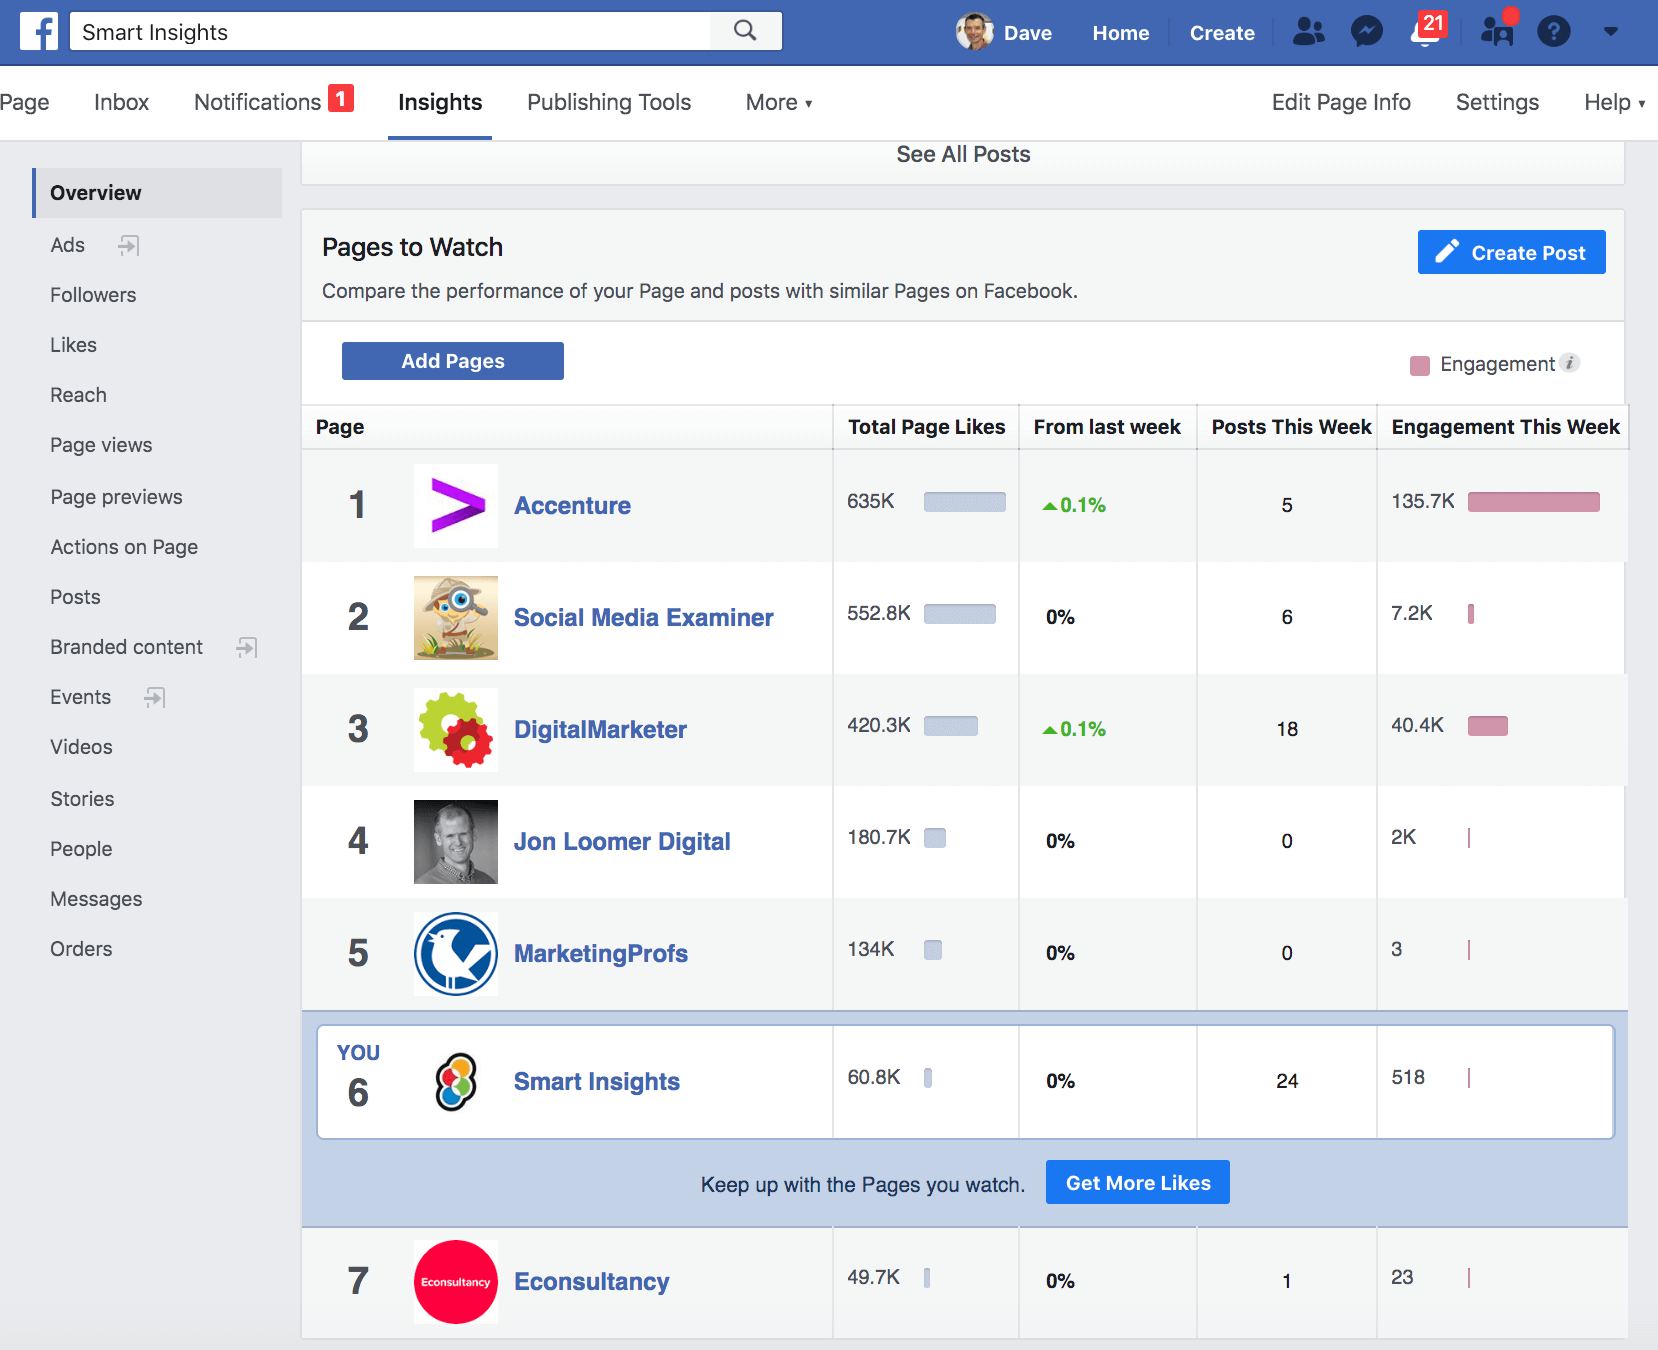Open the Social Media Examiner link

tap(643, 617)
